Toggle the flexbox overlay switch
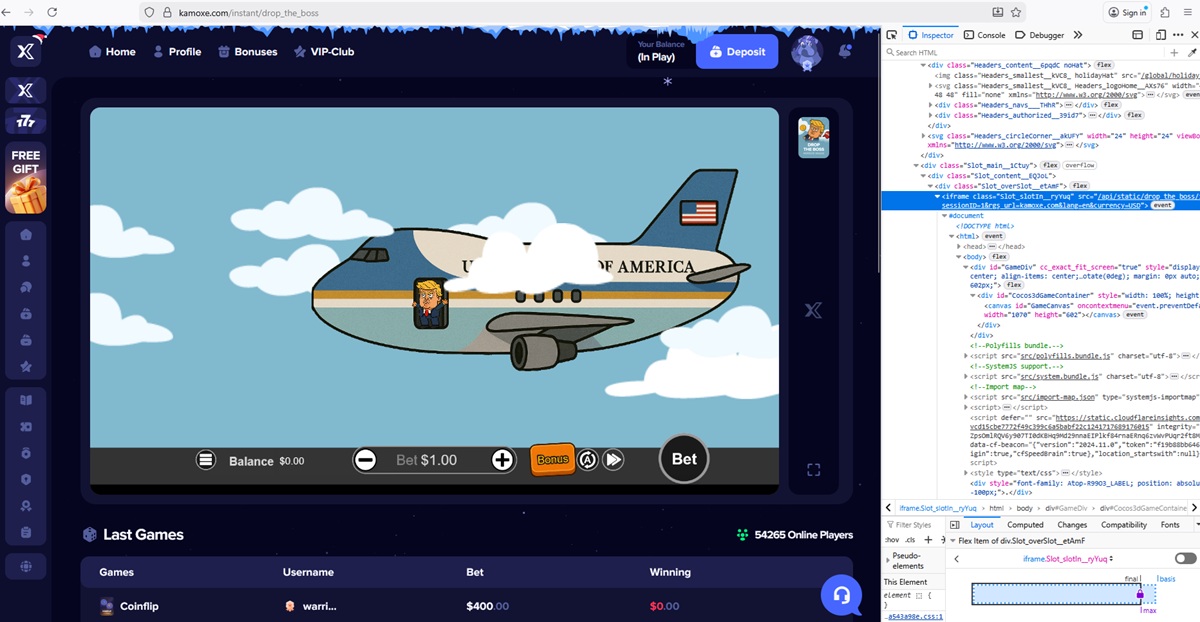Image resolution: width=1200 pixels, height=622 pixels. pyautogui.click(x=1185, y=559)
